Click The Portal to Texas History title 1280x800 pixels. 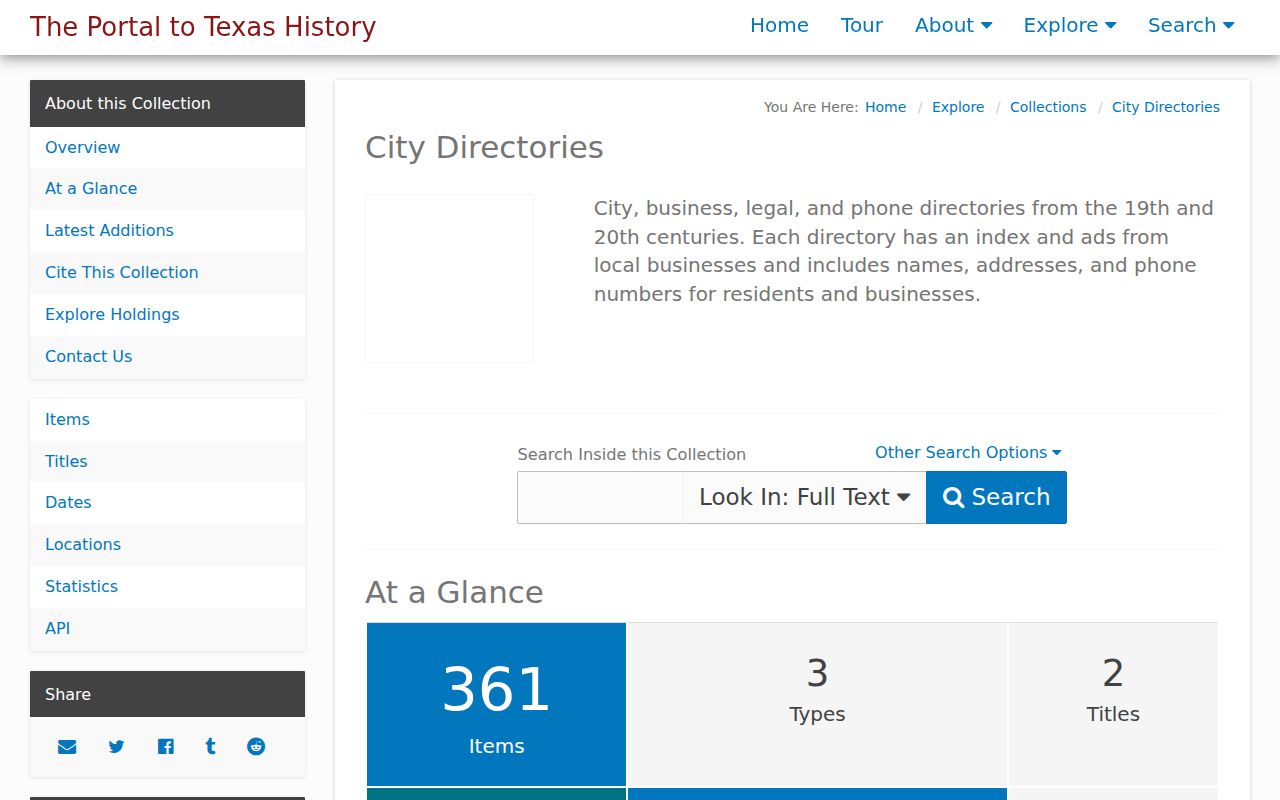click(x=203, y=27)
